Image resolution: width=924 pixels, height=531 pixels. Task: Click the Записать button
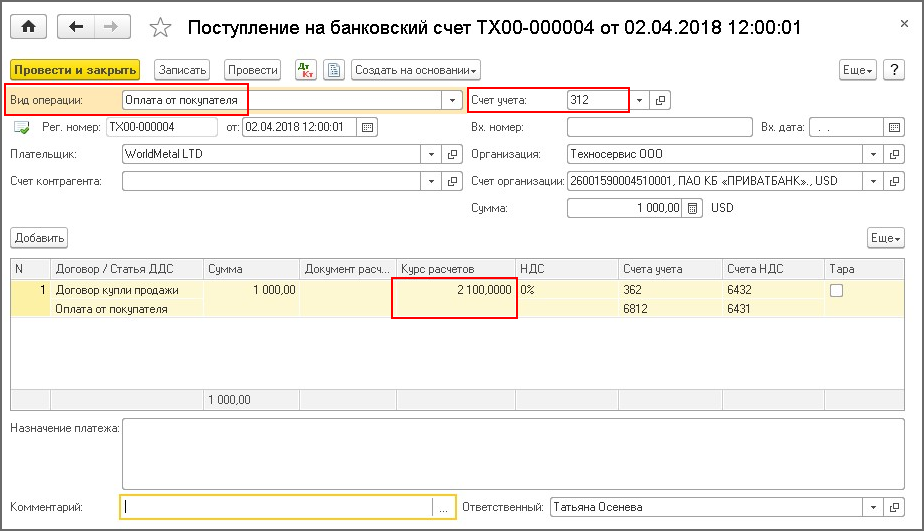182,70
